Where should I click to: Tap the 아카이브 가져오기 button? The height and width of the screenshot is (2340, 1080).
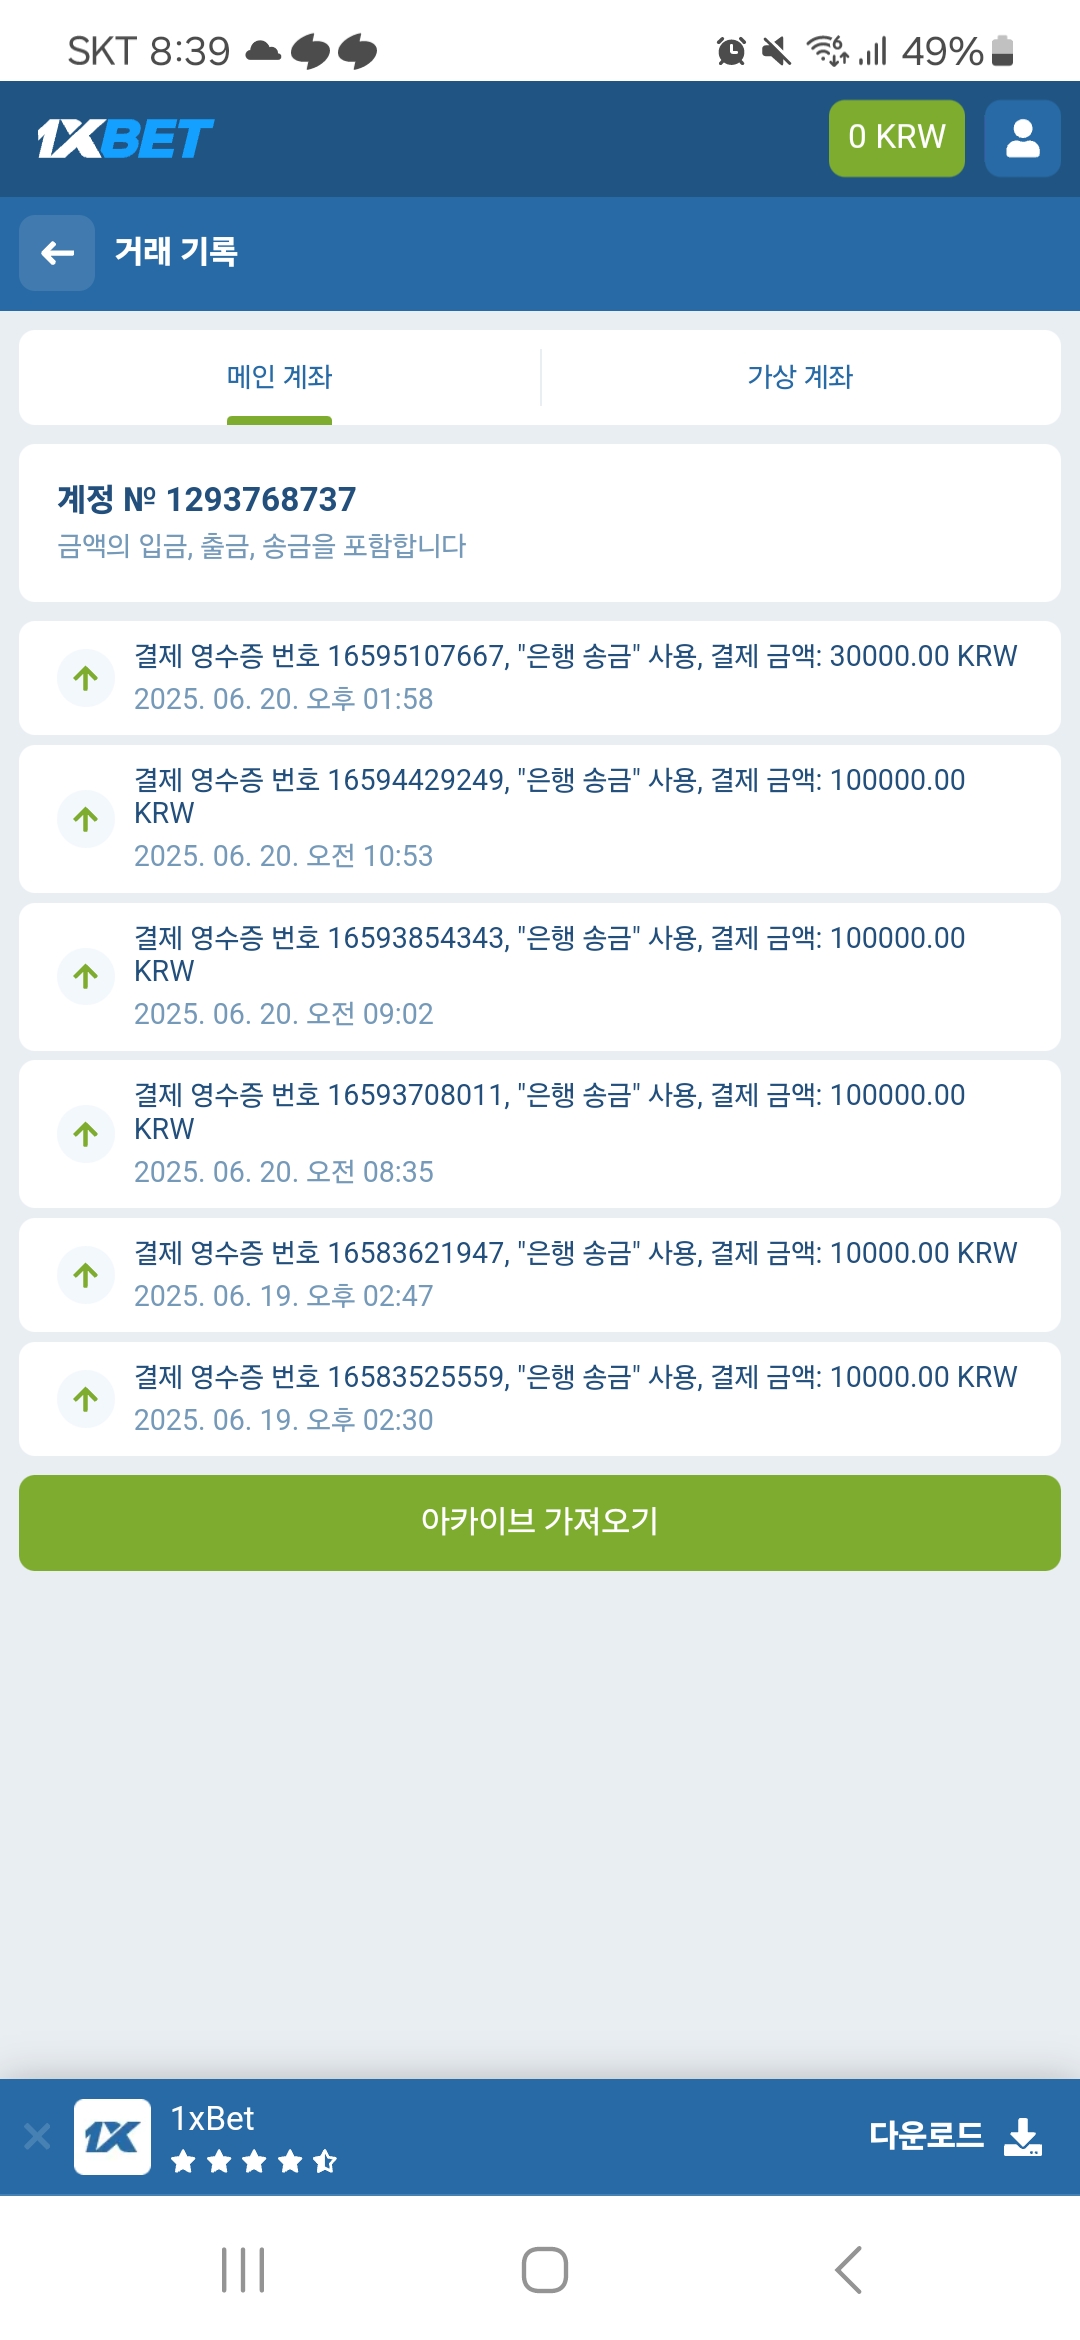pos(540,1522)
